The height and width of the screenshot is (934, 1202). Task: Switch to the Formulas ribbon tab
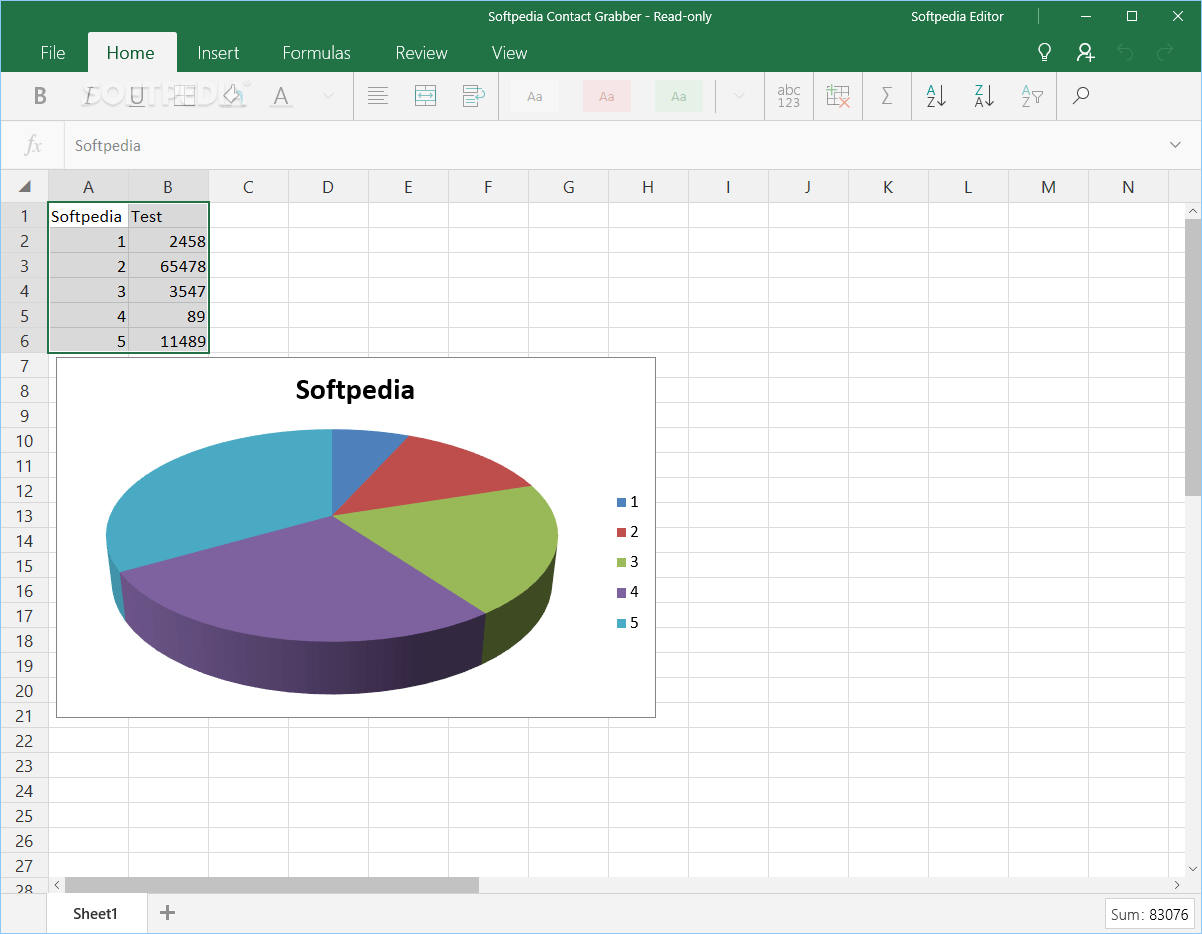pyautogui.click(x=316, y=52)
